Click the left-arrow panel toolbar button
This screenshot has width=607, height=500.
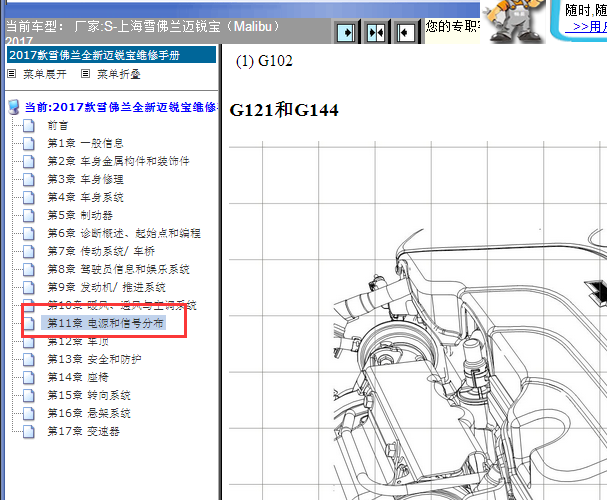(x=406, y=33)
